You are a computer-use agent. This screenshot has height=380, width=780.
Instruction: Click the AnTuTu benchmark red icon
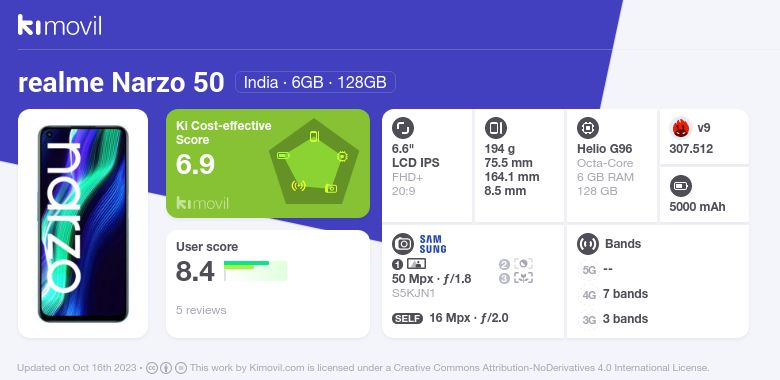tap(681, 128)
